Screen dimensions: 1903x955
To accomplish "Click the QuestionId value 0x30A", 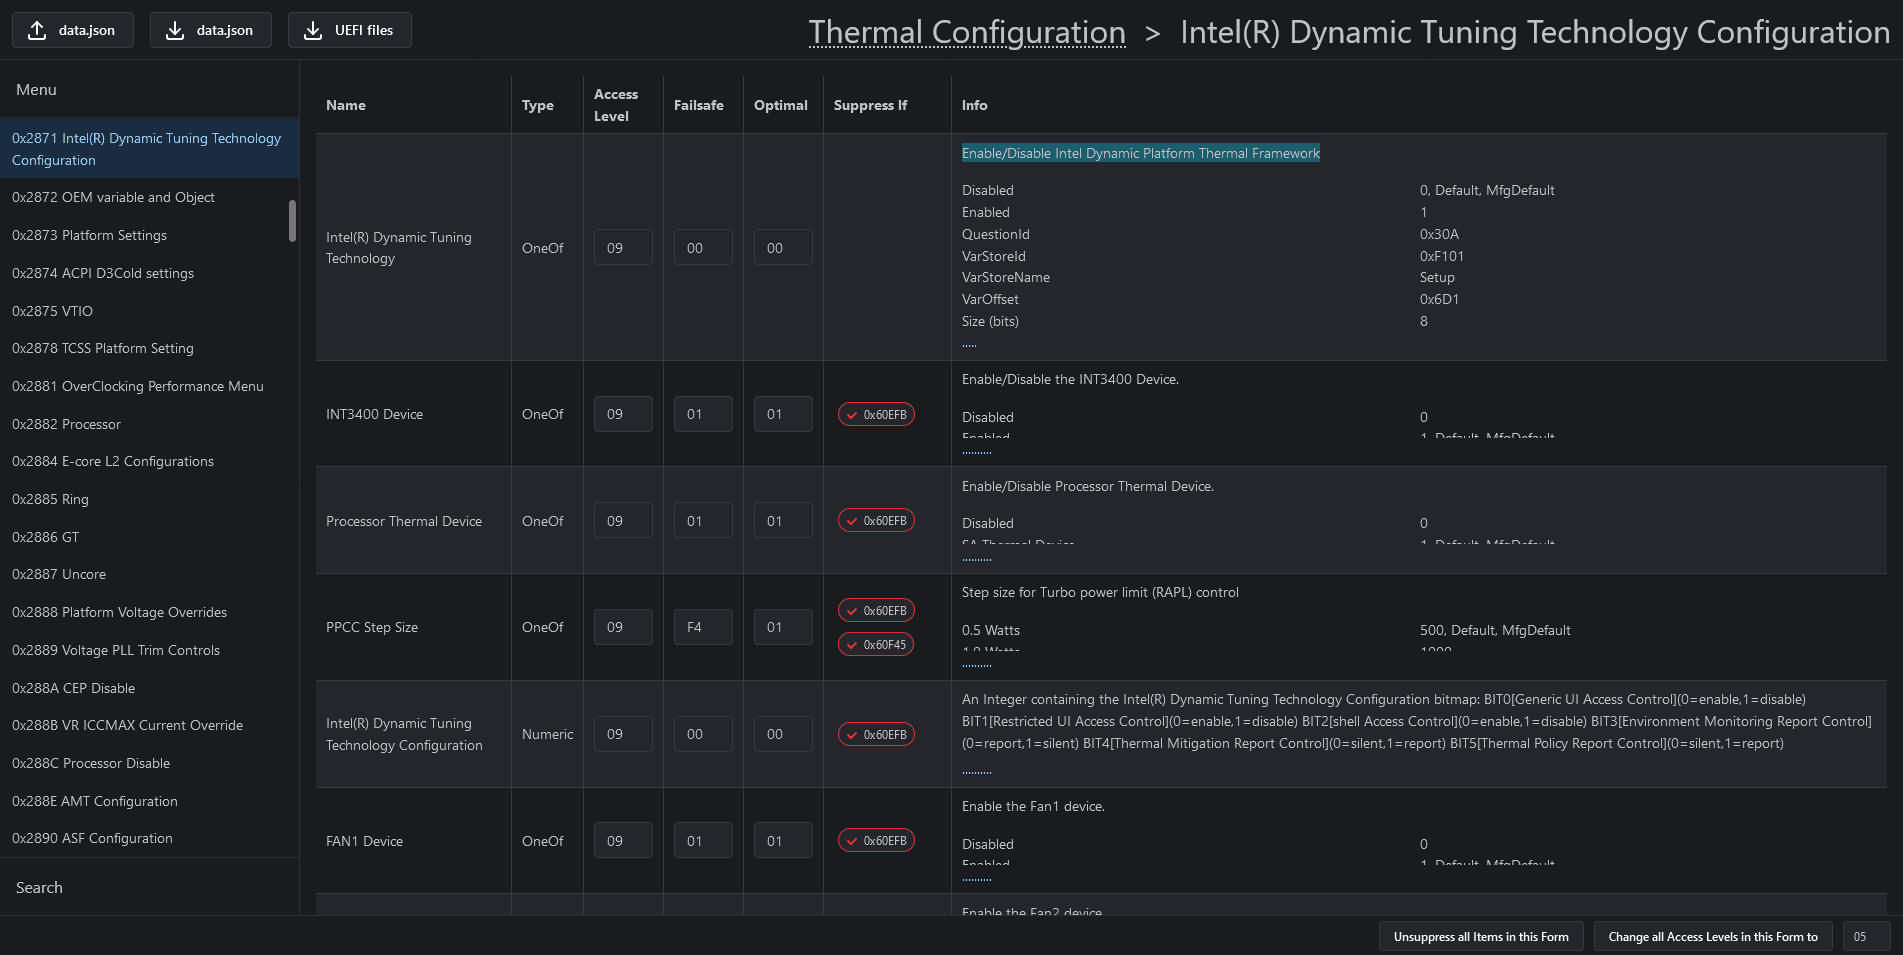I will [1439, 234].
